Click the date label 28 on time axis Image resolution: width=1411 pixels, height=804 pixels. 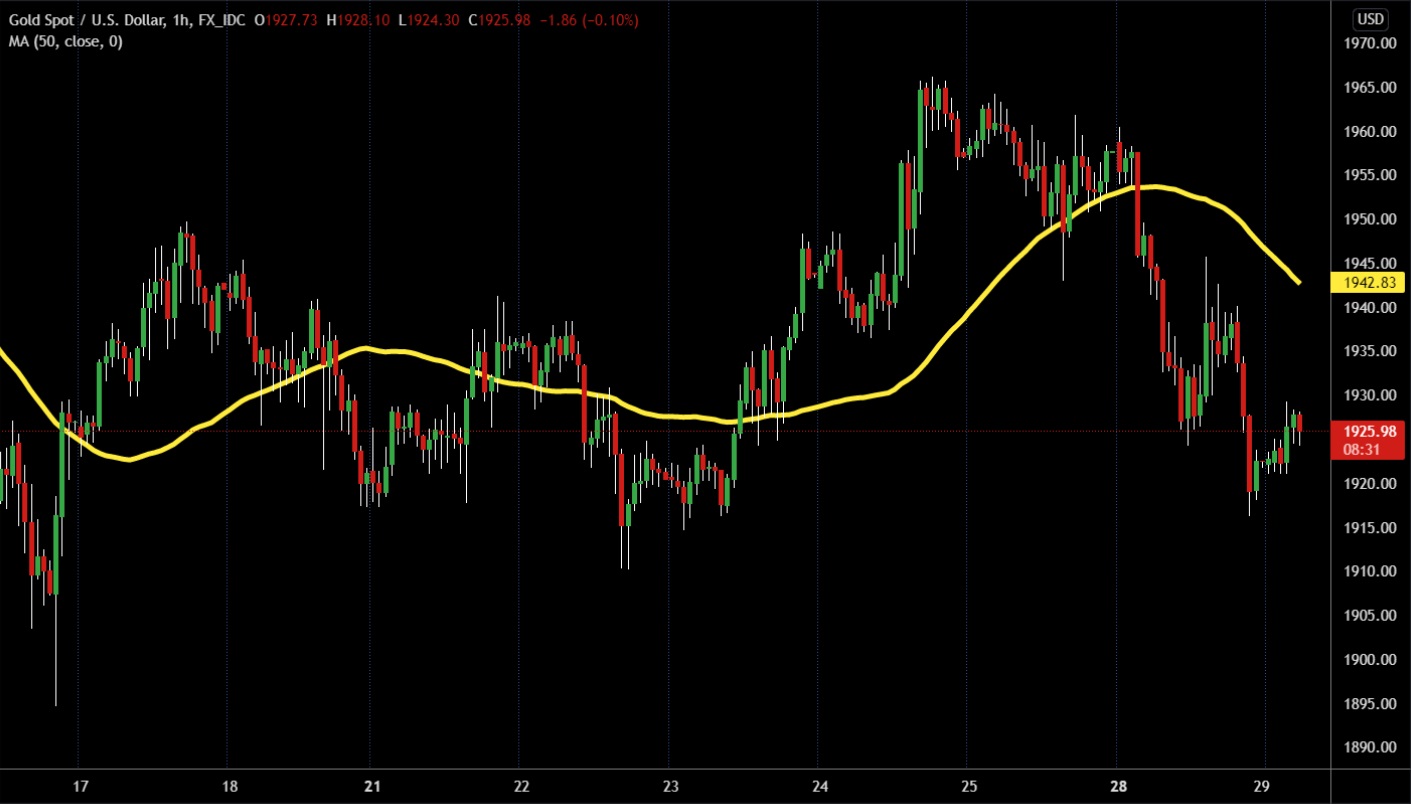1118,785
